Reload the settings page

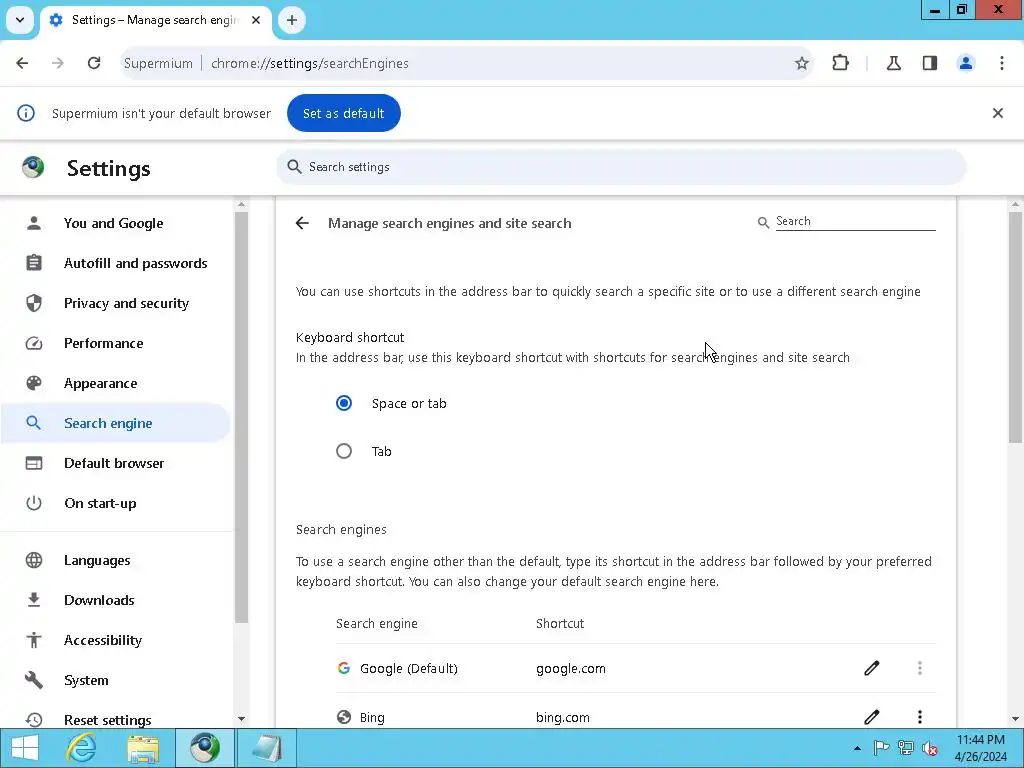[x=94, y=63]
